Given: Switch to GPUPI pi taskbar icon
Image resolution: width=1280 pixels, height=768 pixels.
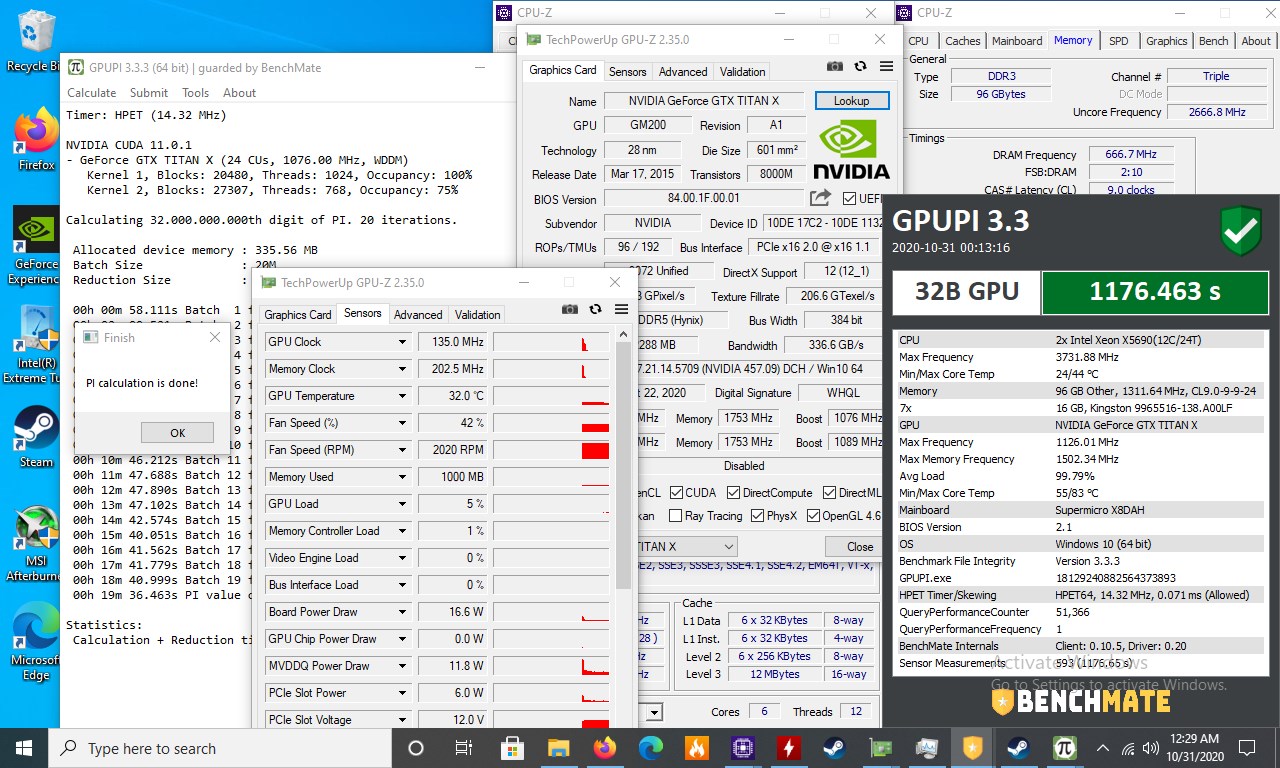Looking at the screenshot, I should [1064, 748].
